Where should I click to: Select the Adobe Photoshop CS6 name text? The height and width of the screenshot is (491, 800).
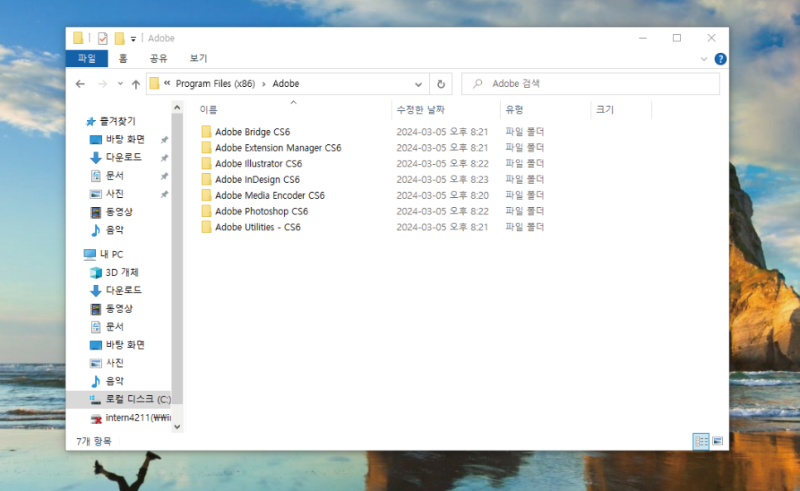click(x=261, y=211)
